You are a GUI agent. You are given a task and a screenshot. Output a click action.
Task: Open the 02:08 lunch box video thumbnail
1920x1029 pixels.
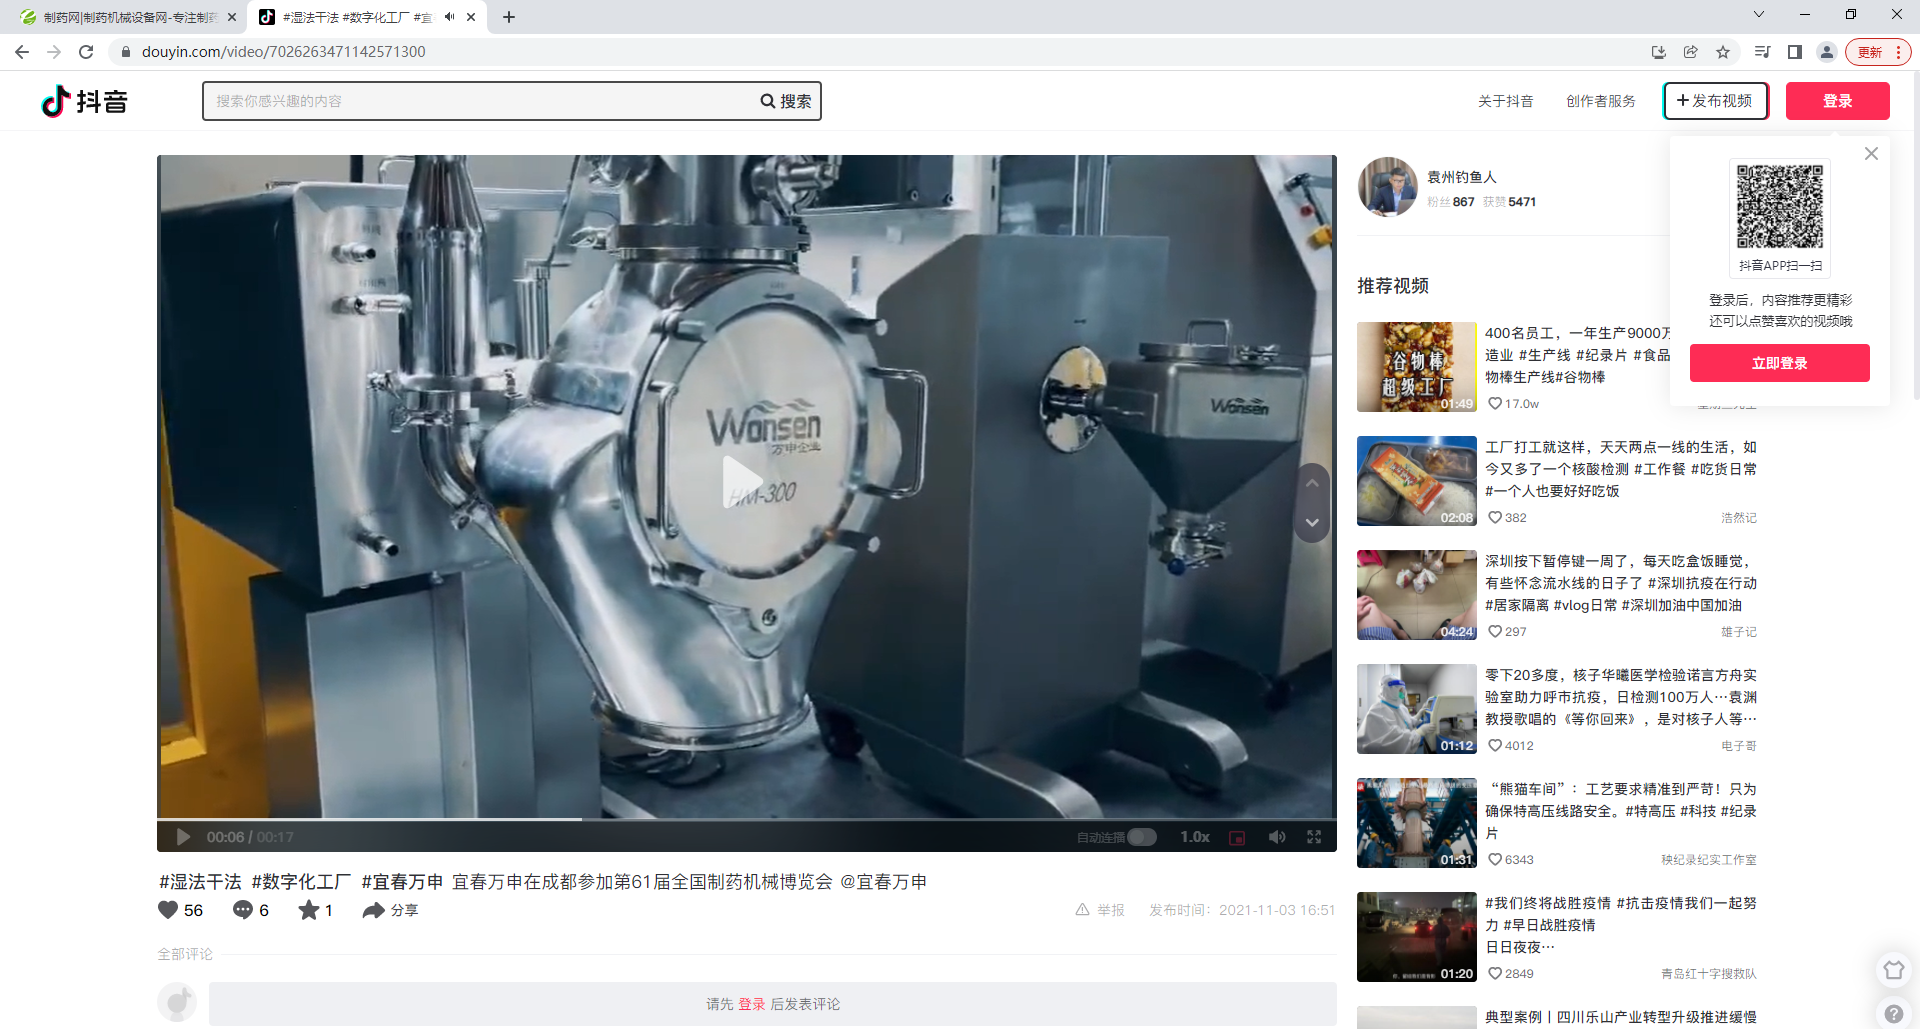click(x=1416, y=481)
